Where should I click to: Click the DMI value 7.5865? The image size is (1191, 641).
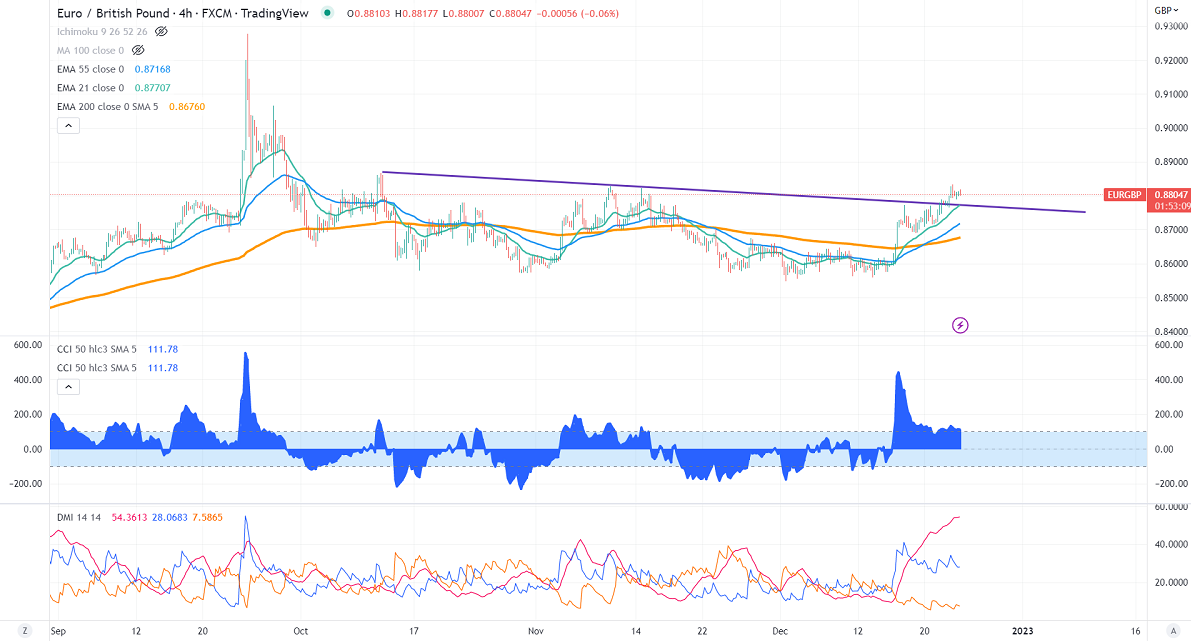[207, 517]
